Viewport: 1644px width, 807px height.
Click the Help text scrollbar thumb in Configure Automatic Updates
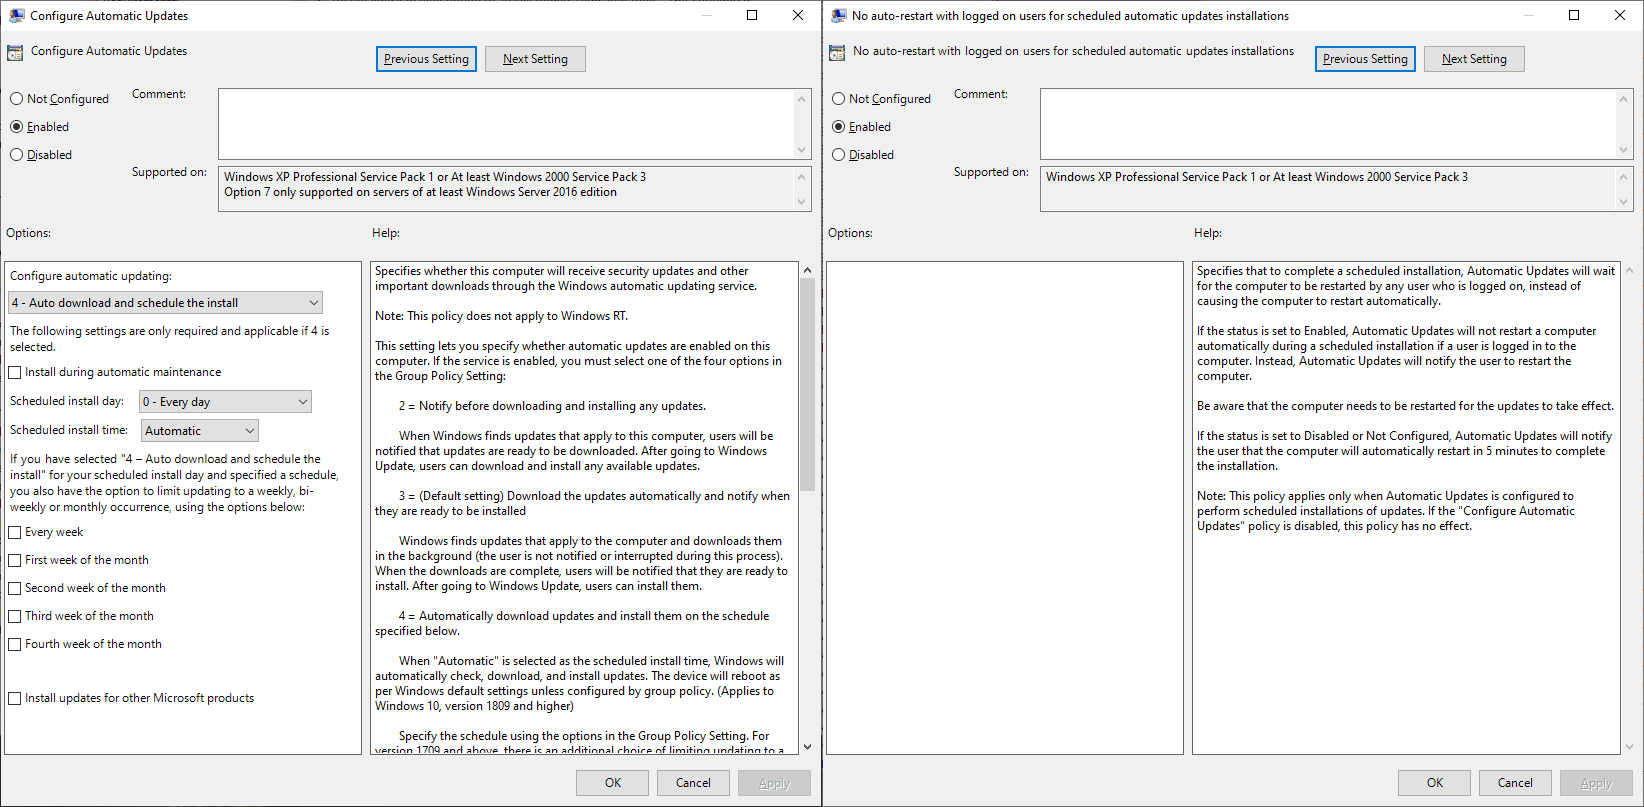[807, 384]
